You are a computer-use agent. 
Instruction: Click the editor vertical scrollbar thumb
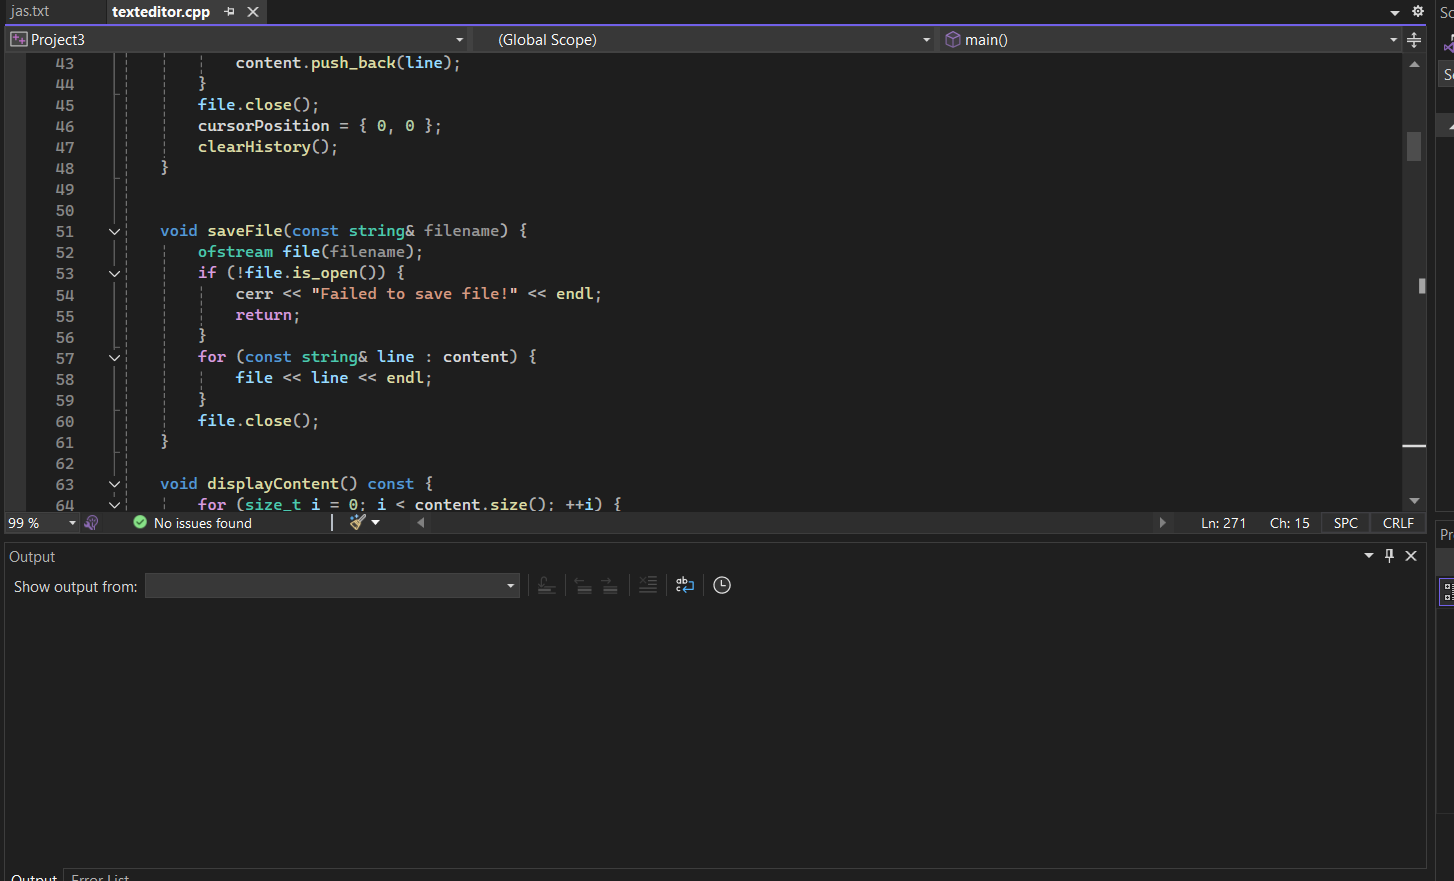pos(1414,146)
